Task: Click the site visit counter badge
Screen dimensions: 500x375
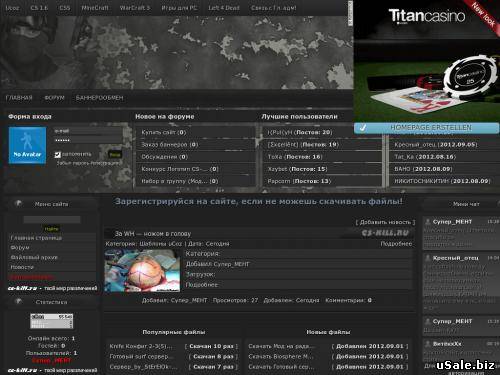Action: click(52, 321)
